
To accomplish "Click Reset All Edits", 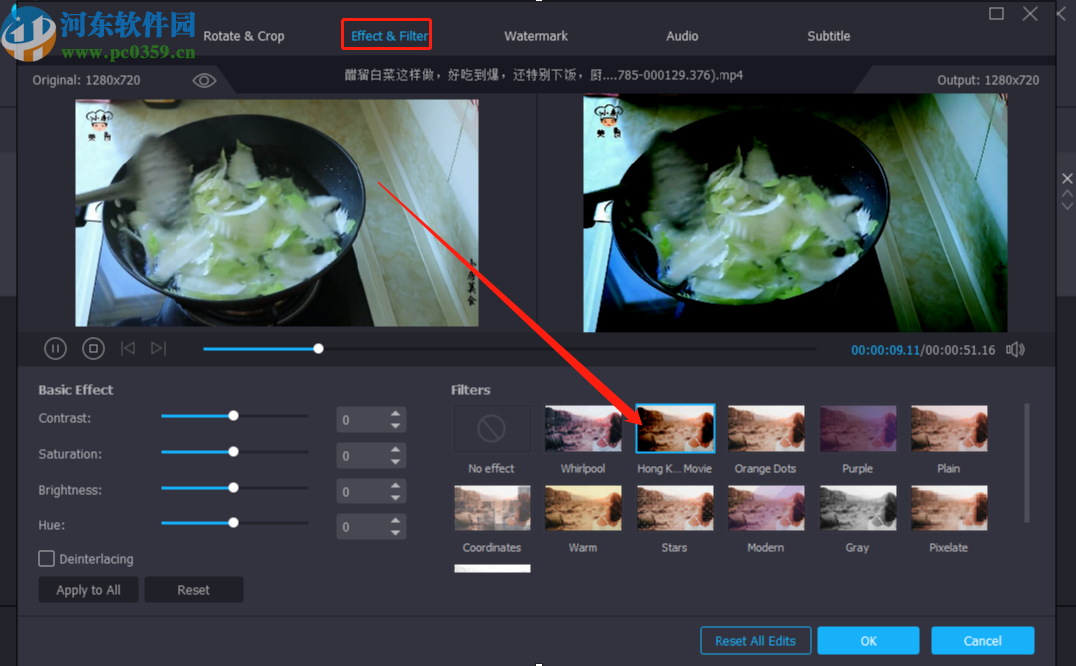I will pyautogui.click(x=755, y=640).
